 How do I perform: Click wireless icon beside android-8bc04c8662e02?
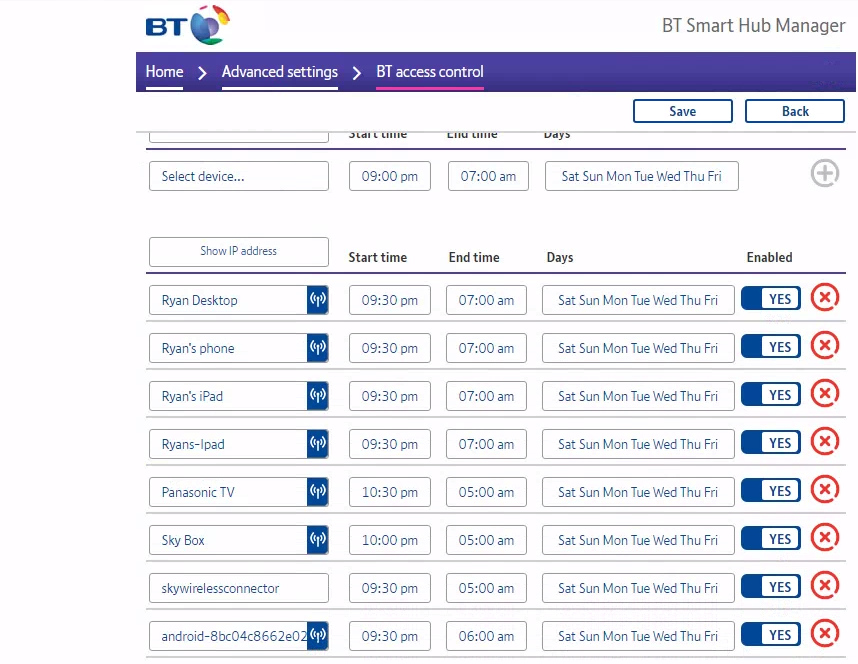[x=317, y=636]
